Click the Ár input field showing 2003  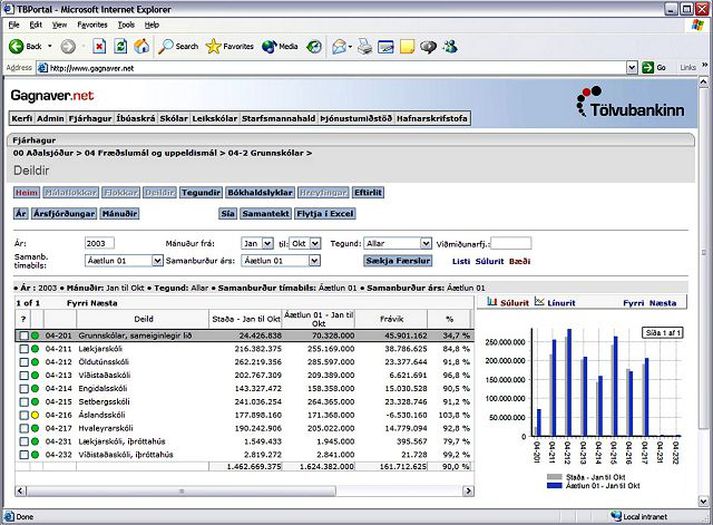coord(100,244)
